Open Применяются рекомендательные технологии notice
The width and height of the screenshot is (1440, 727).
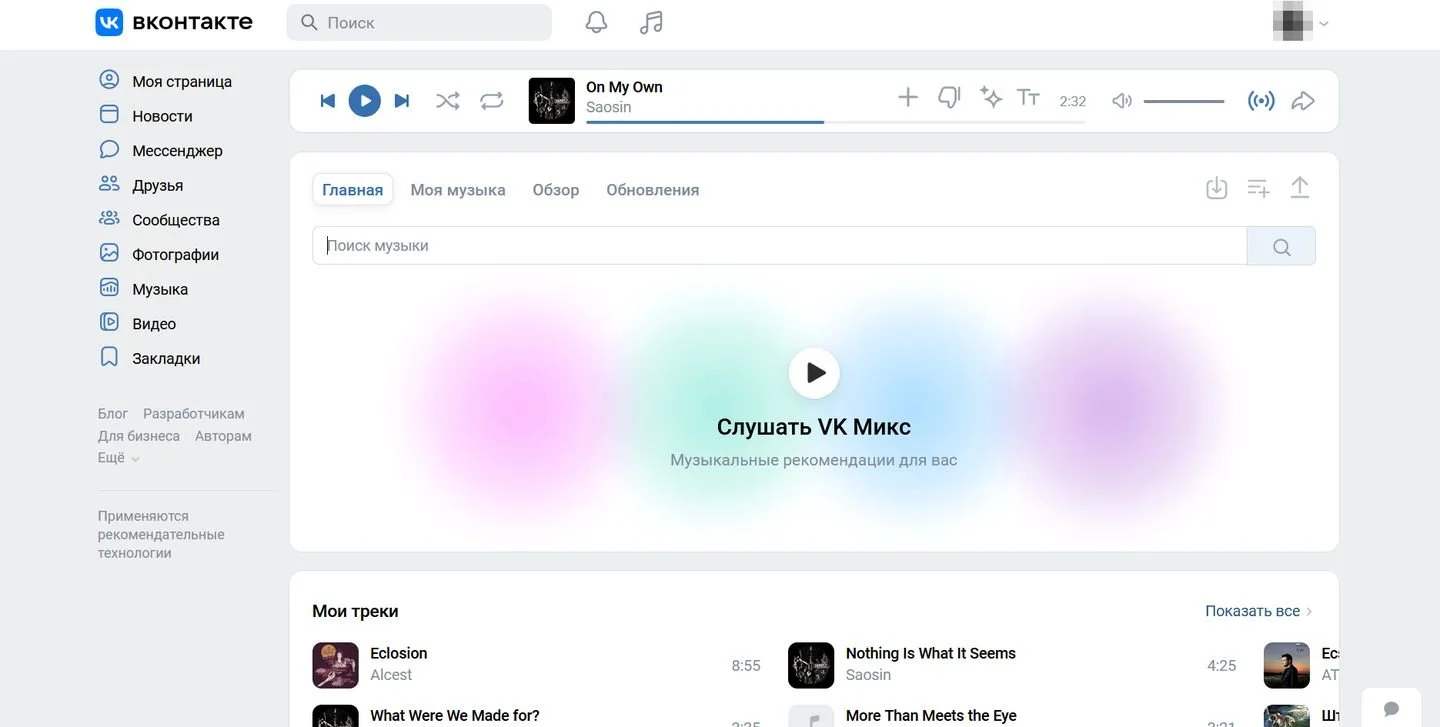tap(161, 534)
